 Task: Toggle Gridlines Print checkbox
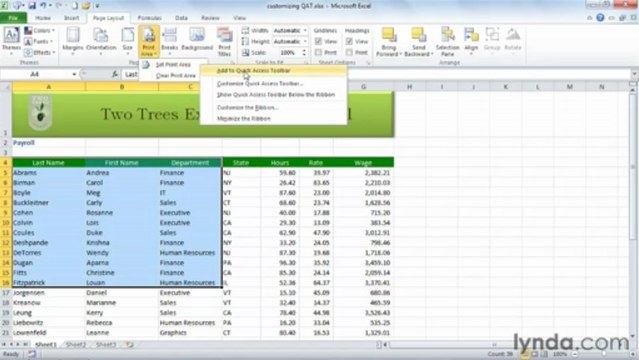[x=318, y=53]
